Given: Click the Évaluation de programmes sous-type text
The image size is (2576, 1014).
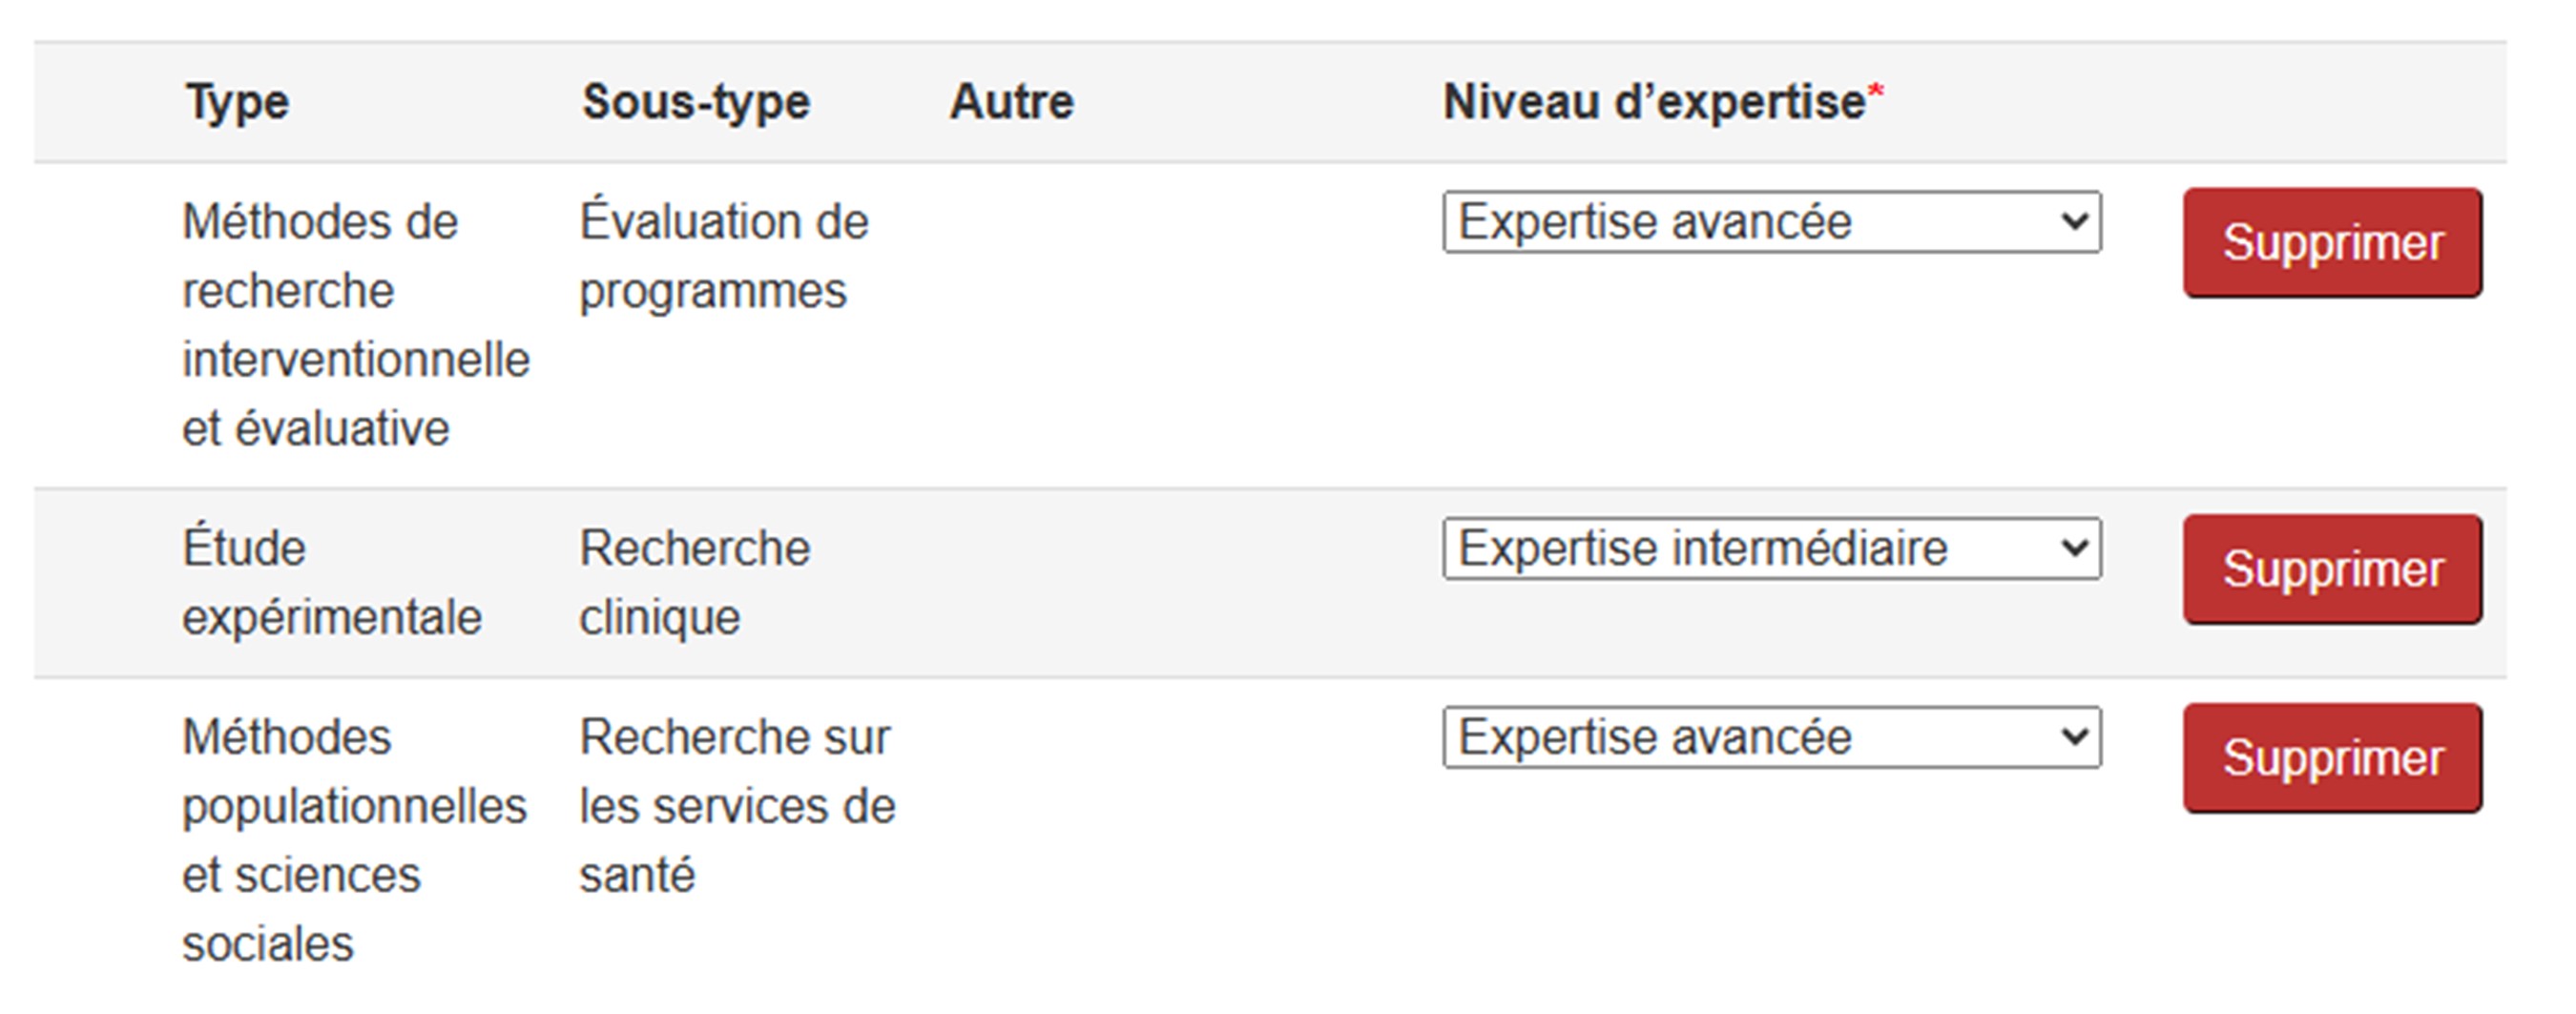Looking at the screenshot, I should coord(723,257).
